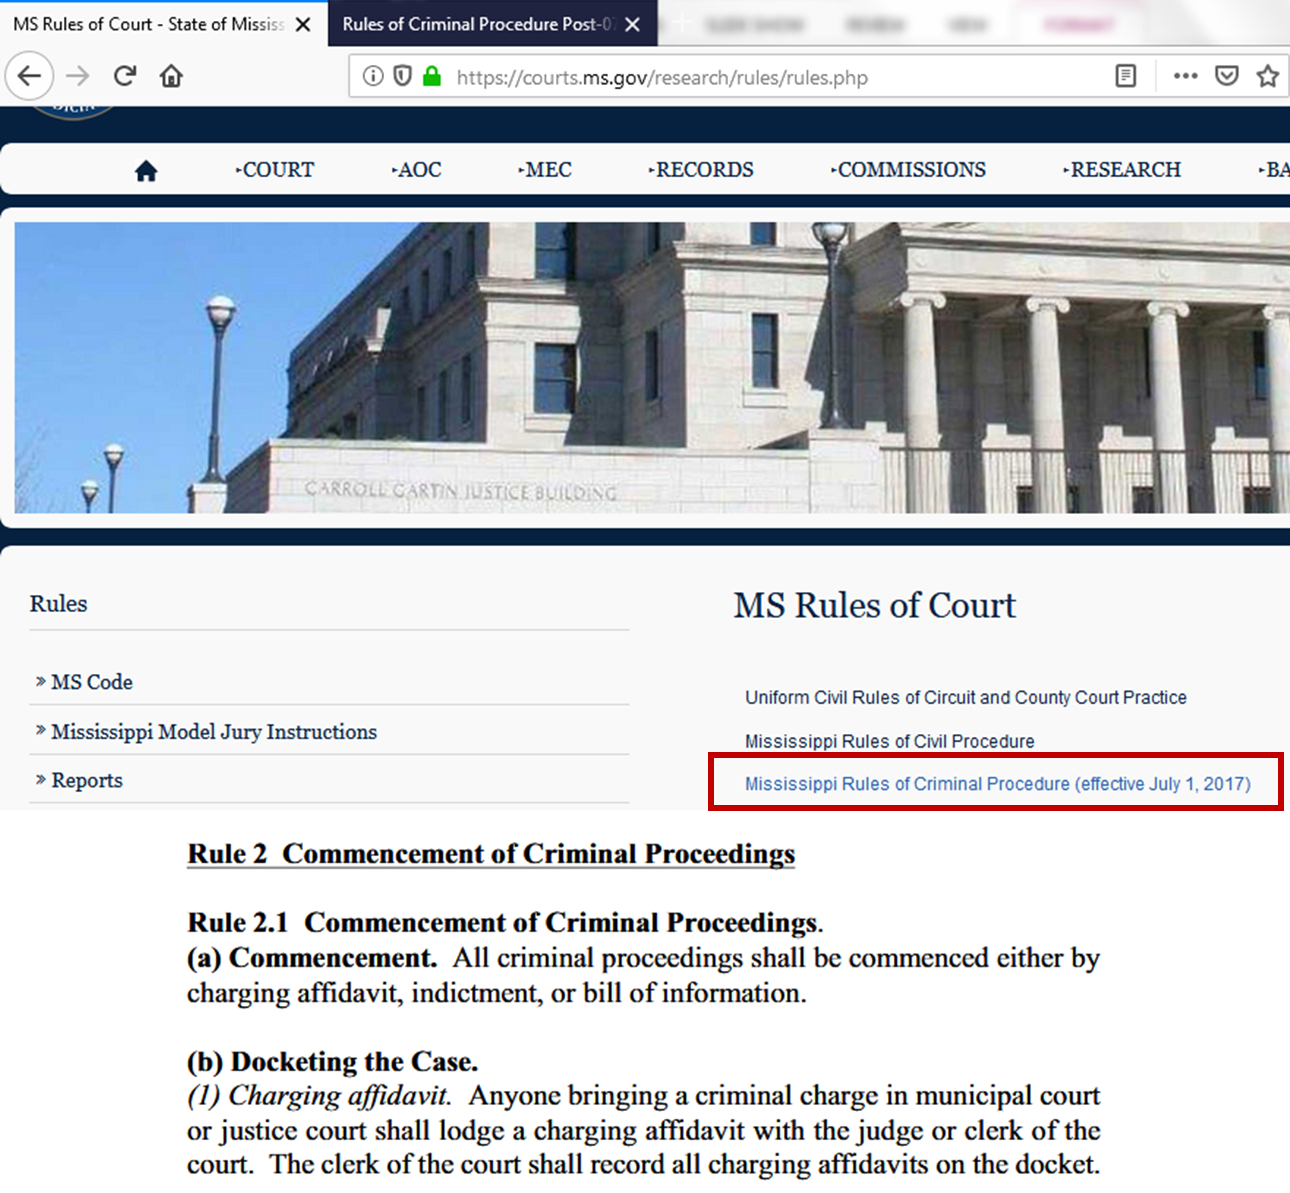The width and height of the screenshot is (1290, 1193).
Task: Switch to MS Rules of Court tab
Action: (149, 24)
